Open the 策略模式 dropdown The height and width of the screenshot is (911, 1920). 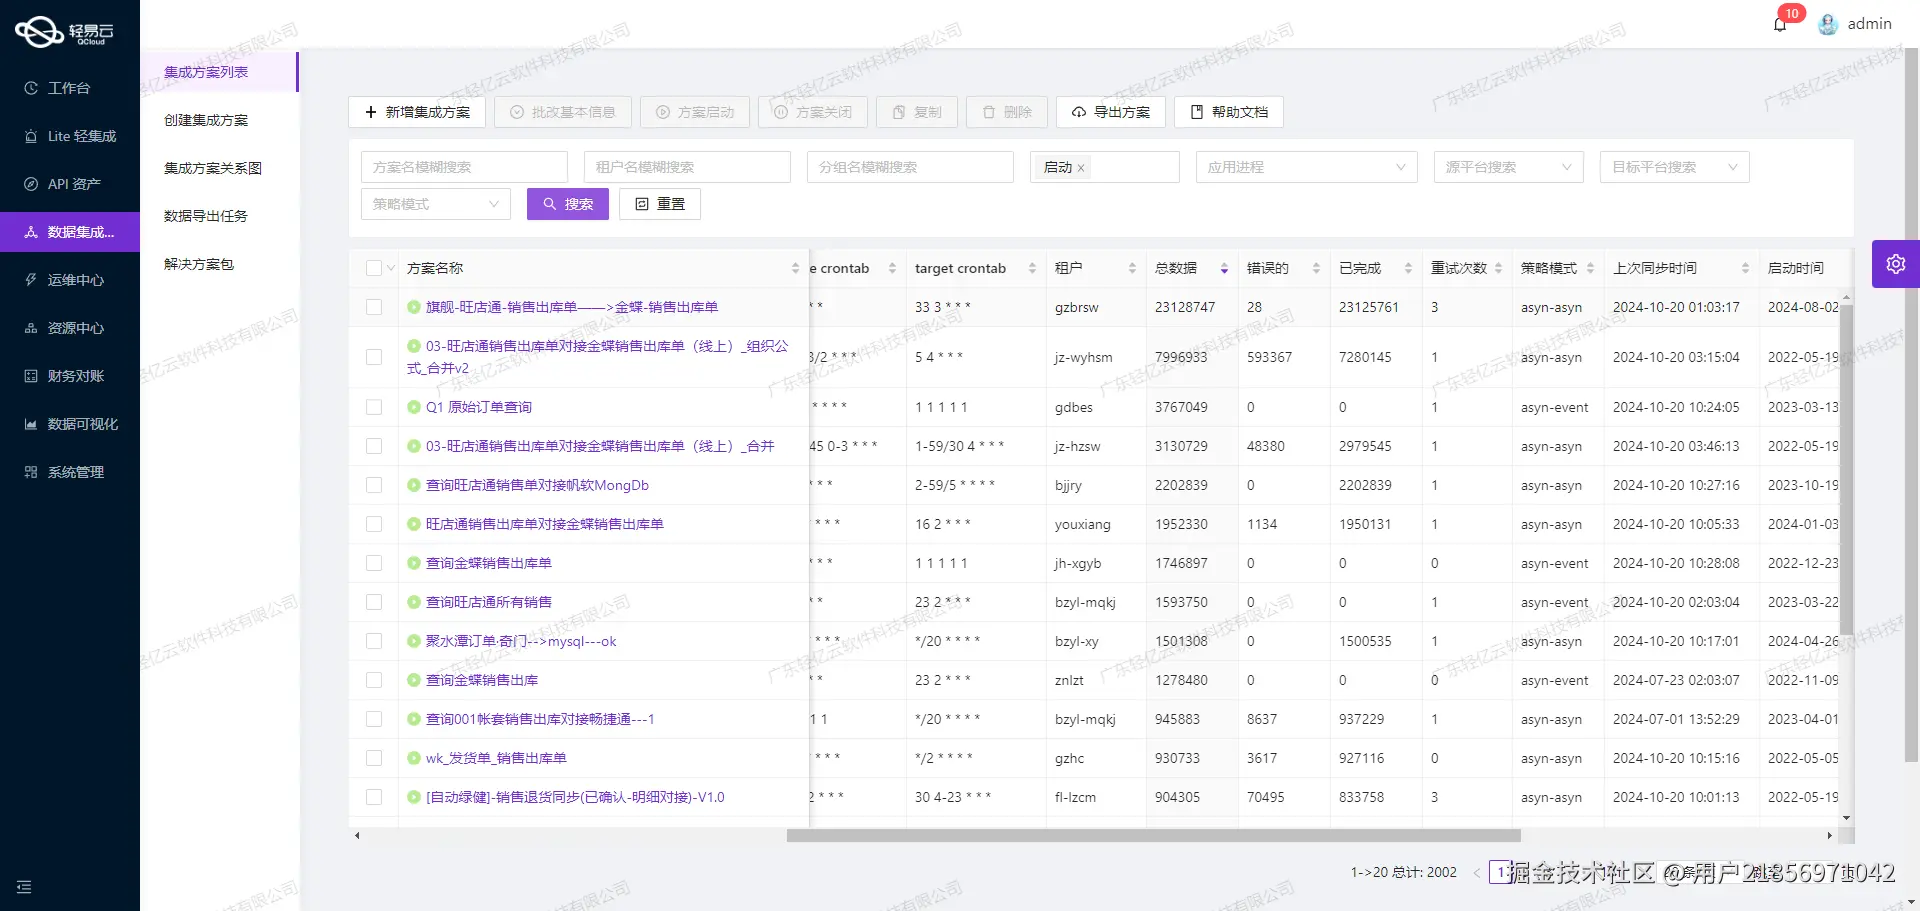[436, 204]
